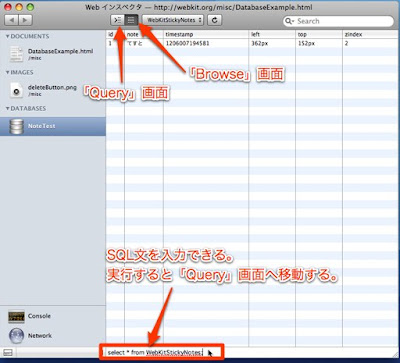This screenshot has height=363, width=400.
Task: Click the timestamp column header
Action: tap(206, 34)
